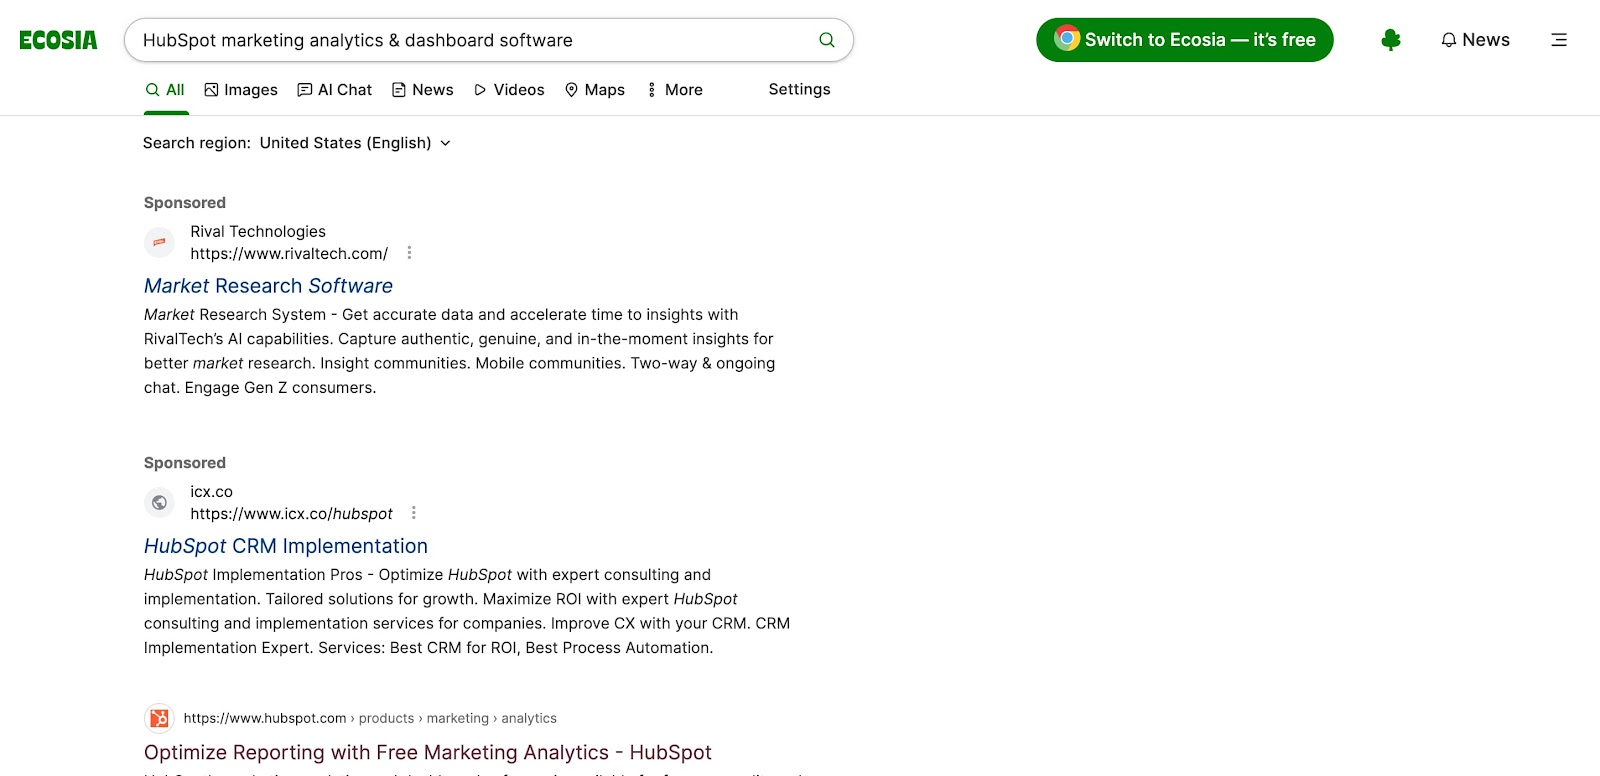The width and height of the screenshot is (1600, 776).
Task: Click the Market Research System ad description
Action: 459,351
